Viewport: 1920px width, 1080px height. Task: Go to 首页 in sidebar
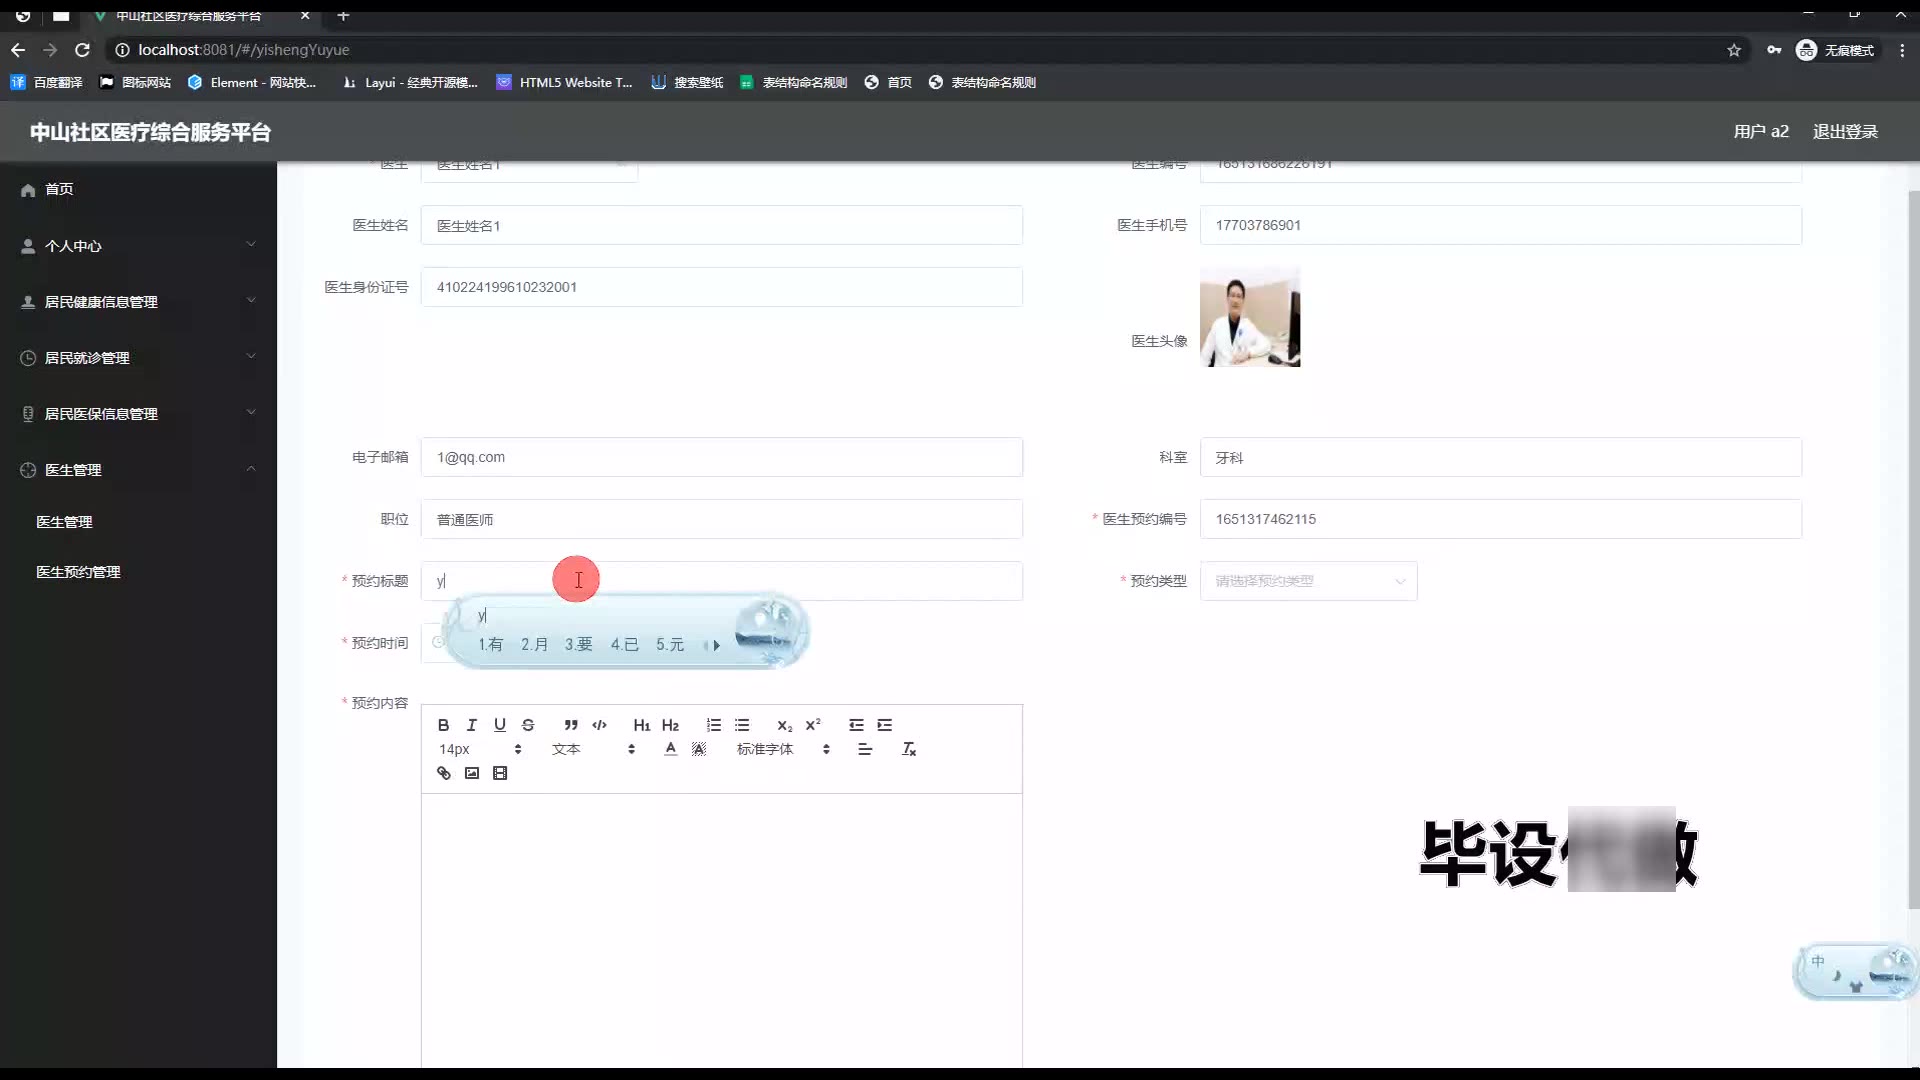(x=59, y=189)
